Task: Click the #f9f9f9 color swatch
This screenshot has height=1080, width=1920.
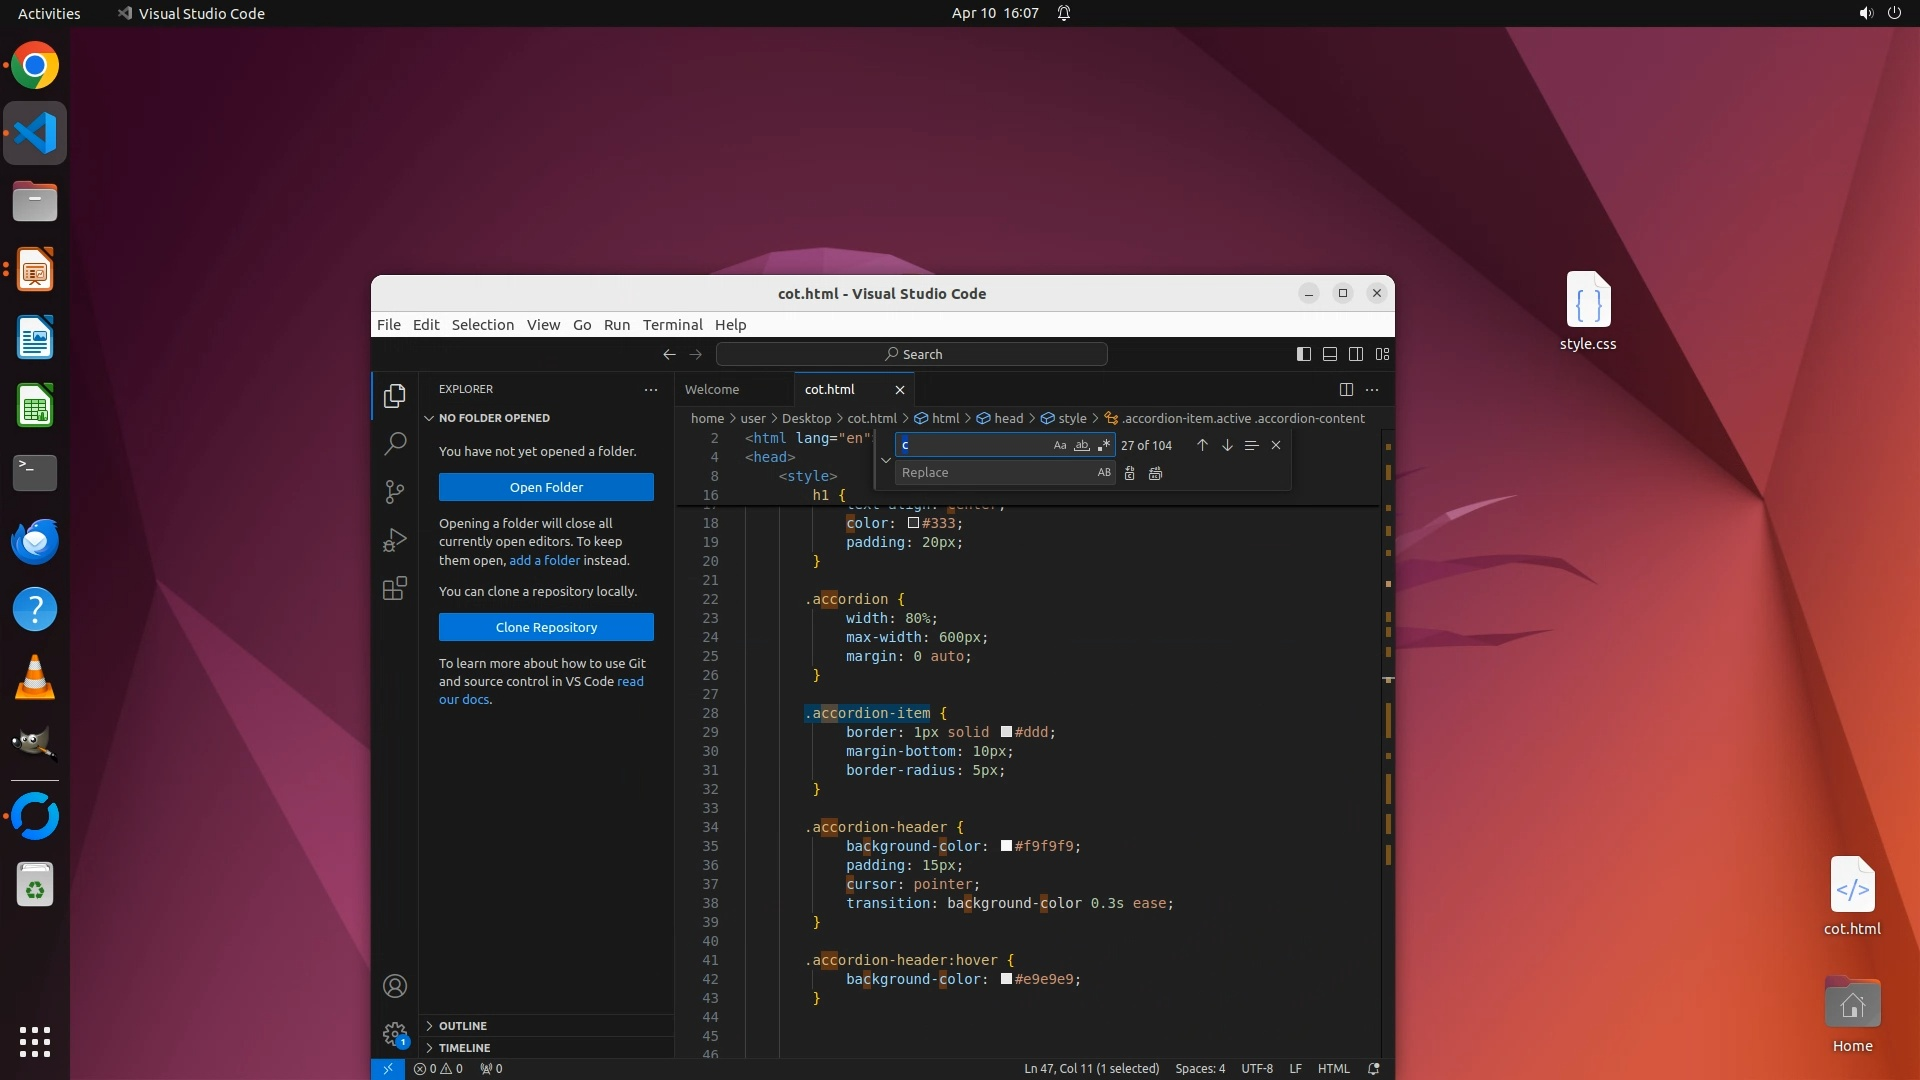Action: (x=1006, y=847)
